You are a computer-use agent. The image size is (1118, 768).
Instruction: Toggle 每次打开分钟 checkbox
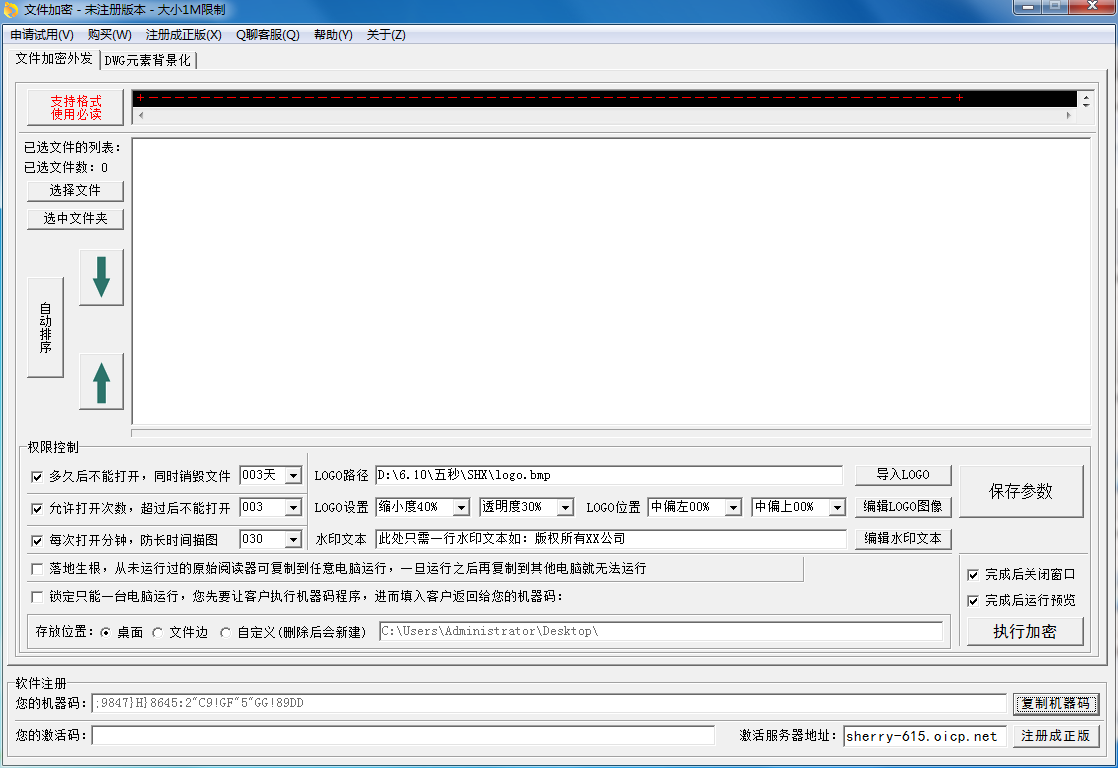tap(37, 541)
